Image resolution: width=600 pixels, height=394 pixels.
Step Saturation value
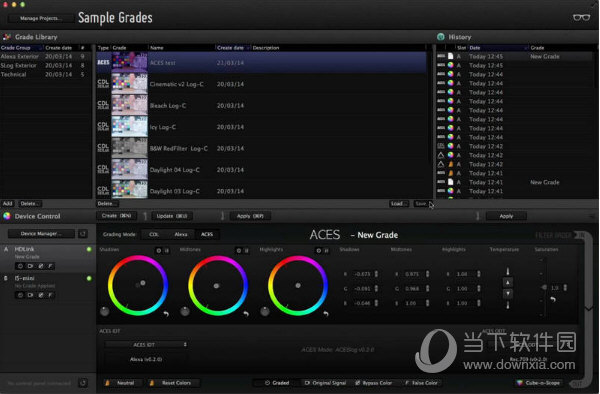(565, 287)
